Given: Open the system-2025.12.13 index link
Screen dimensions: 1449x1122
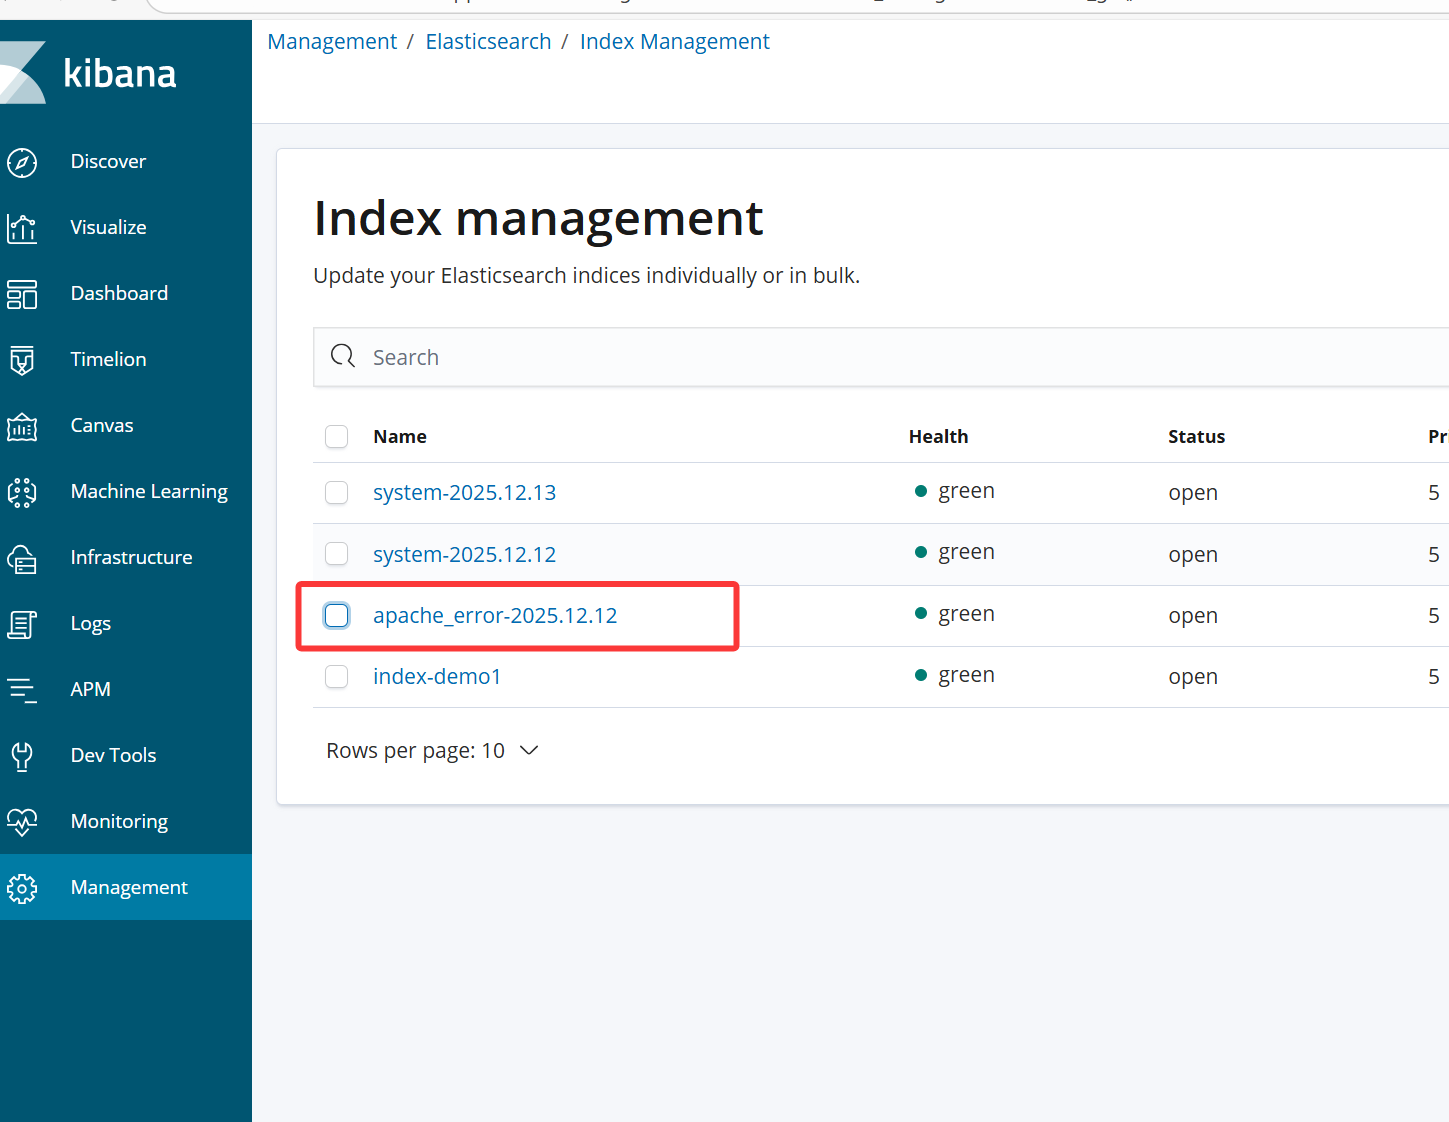Looking at the screenshot, I should click(x=464, y=493).
